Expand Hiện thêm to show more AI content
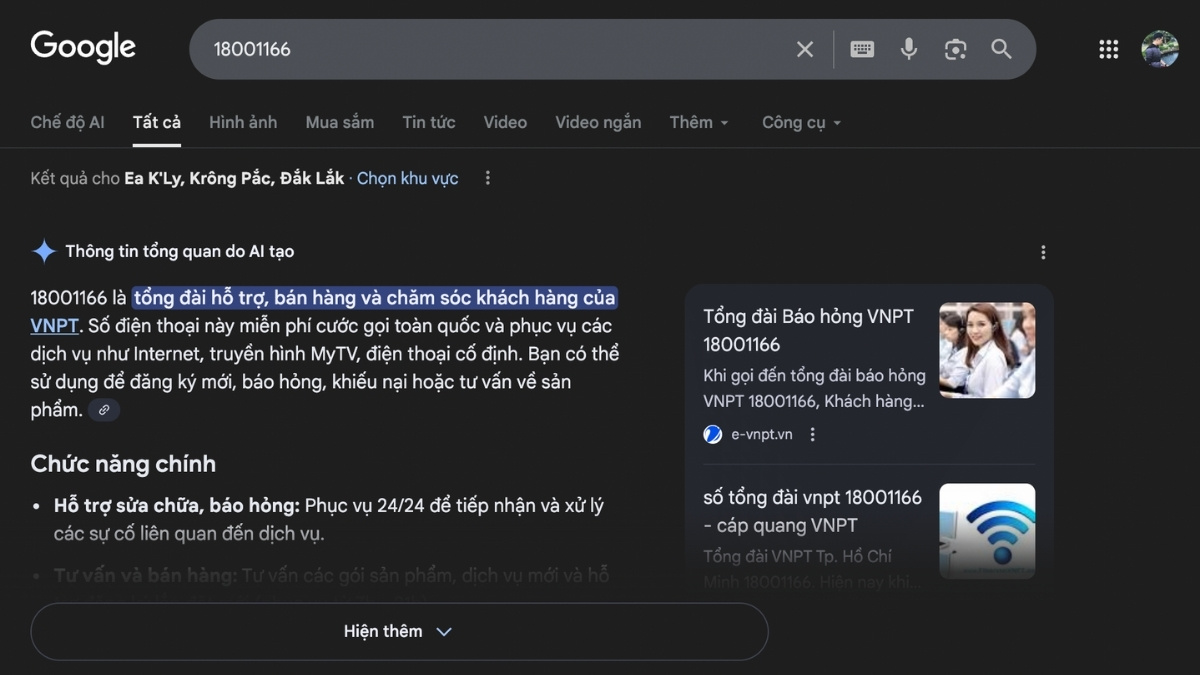1200x675 pixels. (x=399, y=631)
